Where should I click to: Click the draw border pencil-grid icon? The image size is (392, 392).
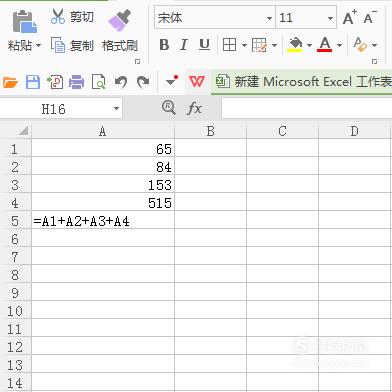[259, 45]
